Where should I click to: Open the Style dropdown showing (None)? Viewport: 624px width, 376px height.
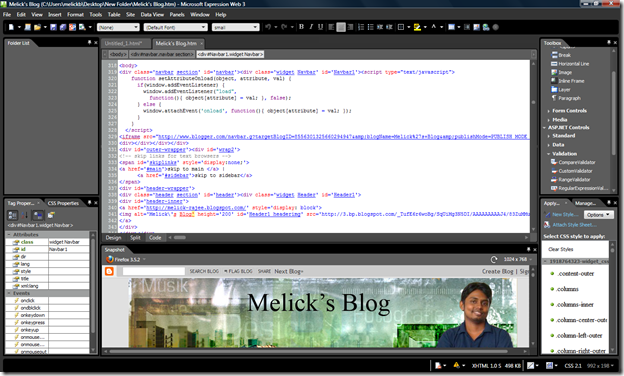(x=118, y=27)
